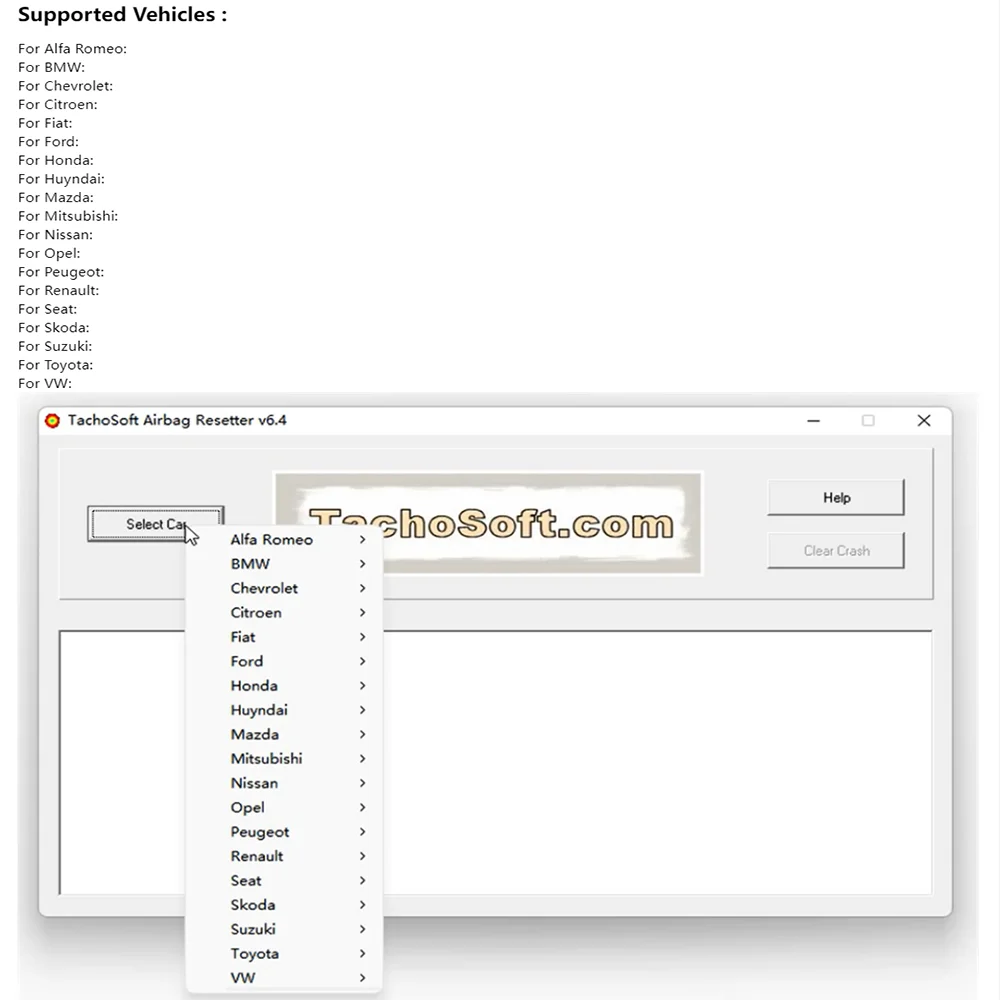Click the "For Huyndai:" text line

(61, 179)
